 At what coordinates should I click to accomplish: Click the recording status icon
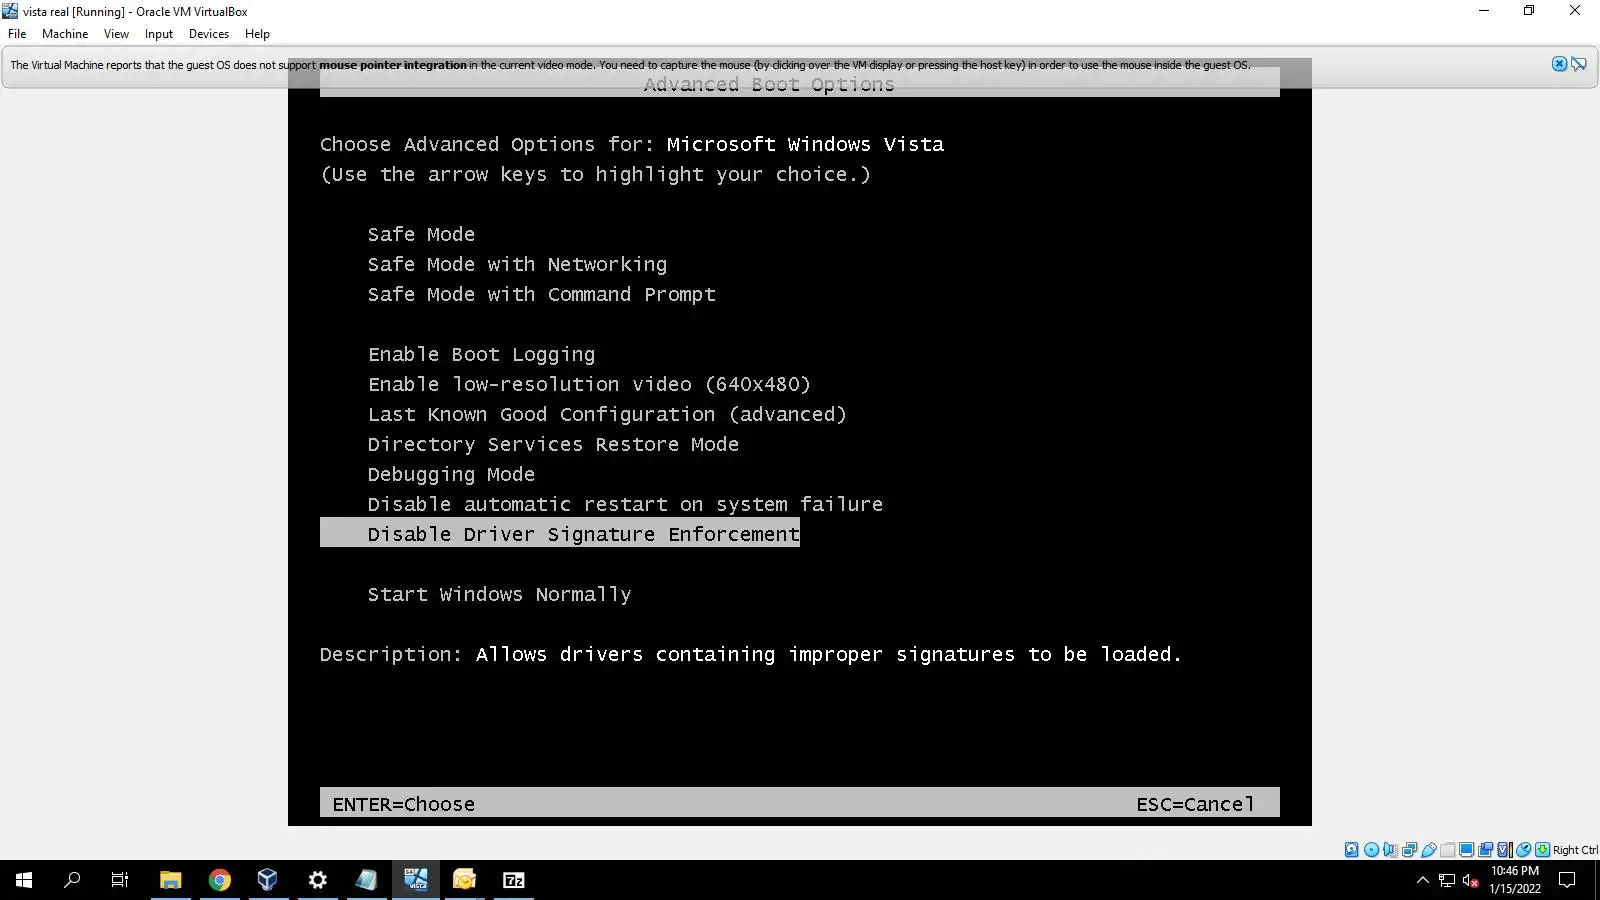pos(1485,850)
